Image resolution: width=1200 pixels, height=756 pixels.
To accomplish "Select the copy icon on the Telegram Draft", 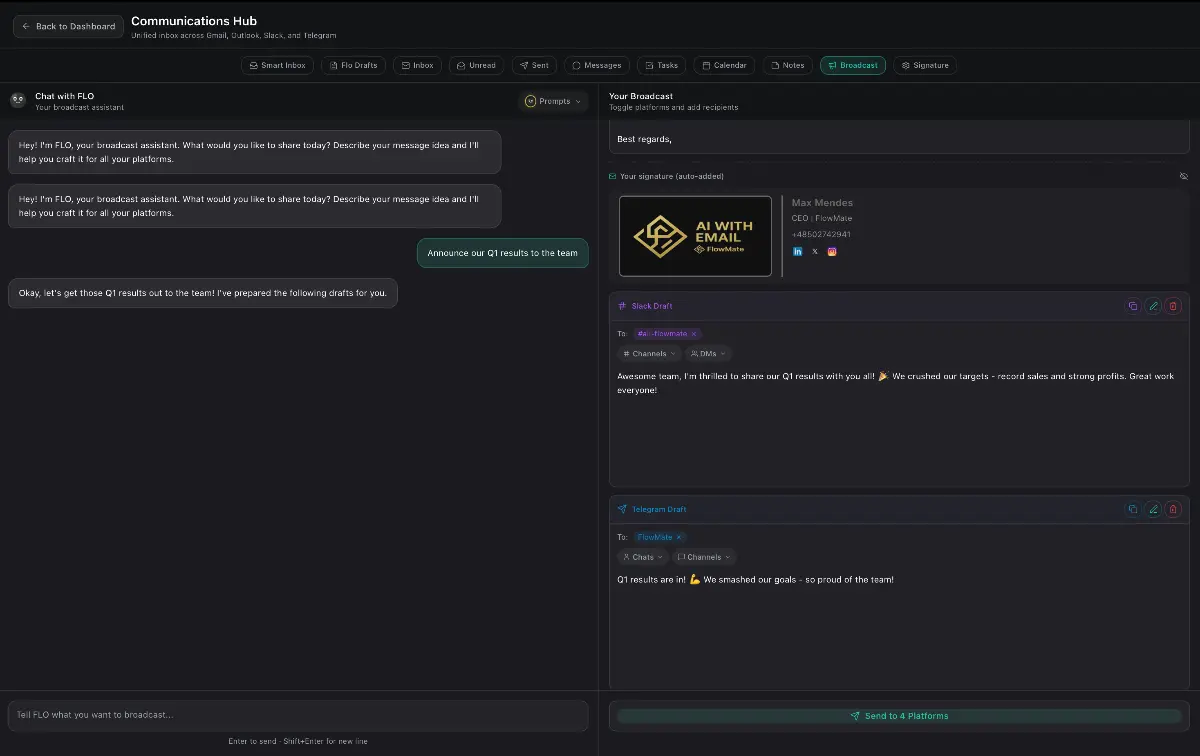I will coord(1132,509).
